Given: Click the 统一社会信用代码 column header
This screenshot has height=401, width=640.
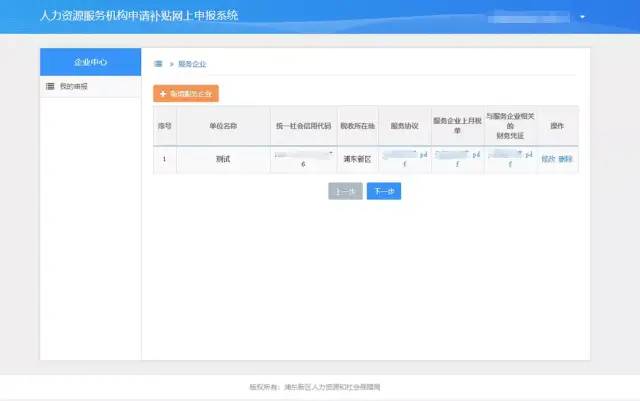Looking at the screenshot, I should [x=303, y=126].
